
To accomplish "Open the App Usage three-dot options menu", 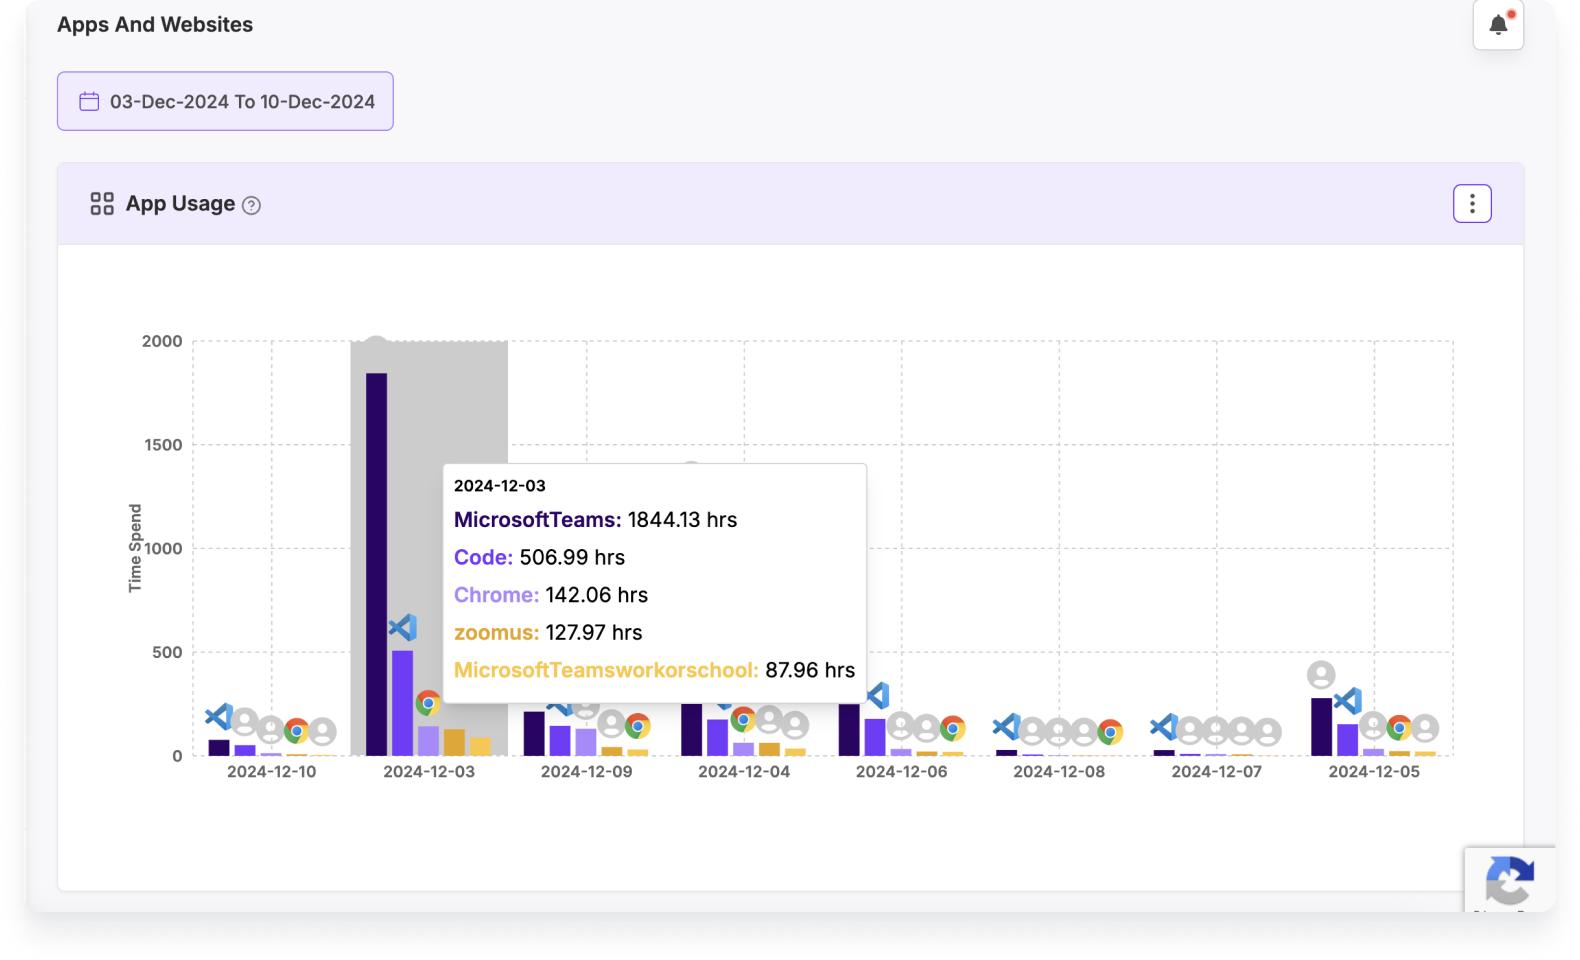I will (1471, 204).
